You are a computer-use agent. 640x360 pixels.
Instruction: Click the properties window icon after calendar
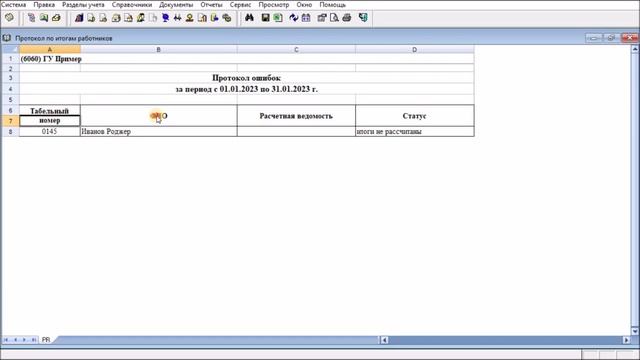(x=322, y=18)
